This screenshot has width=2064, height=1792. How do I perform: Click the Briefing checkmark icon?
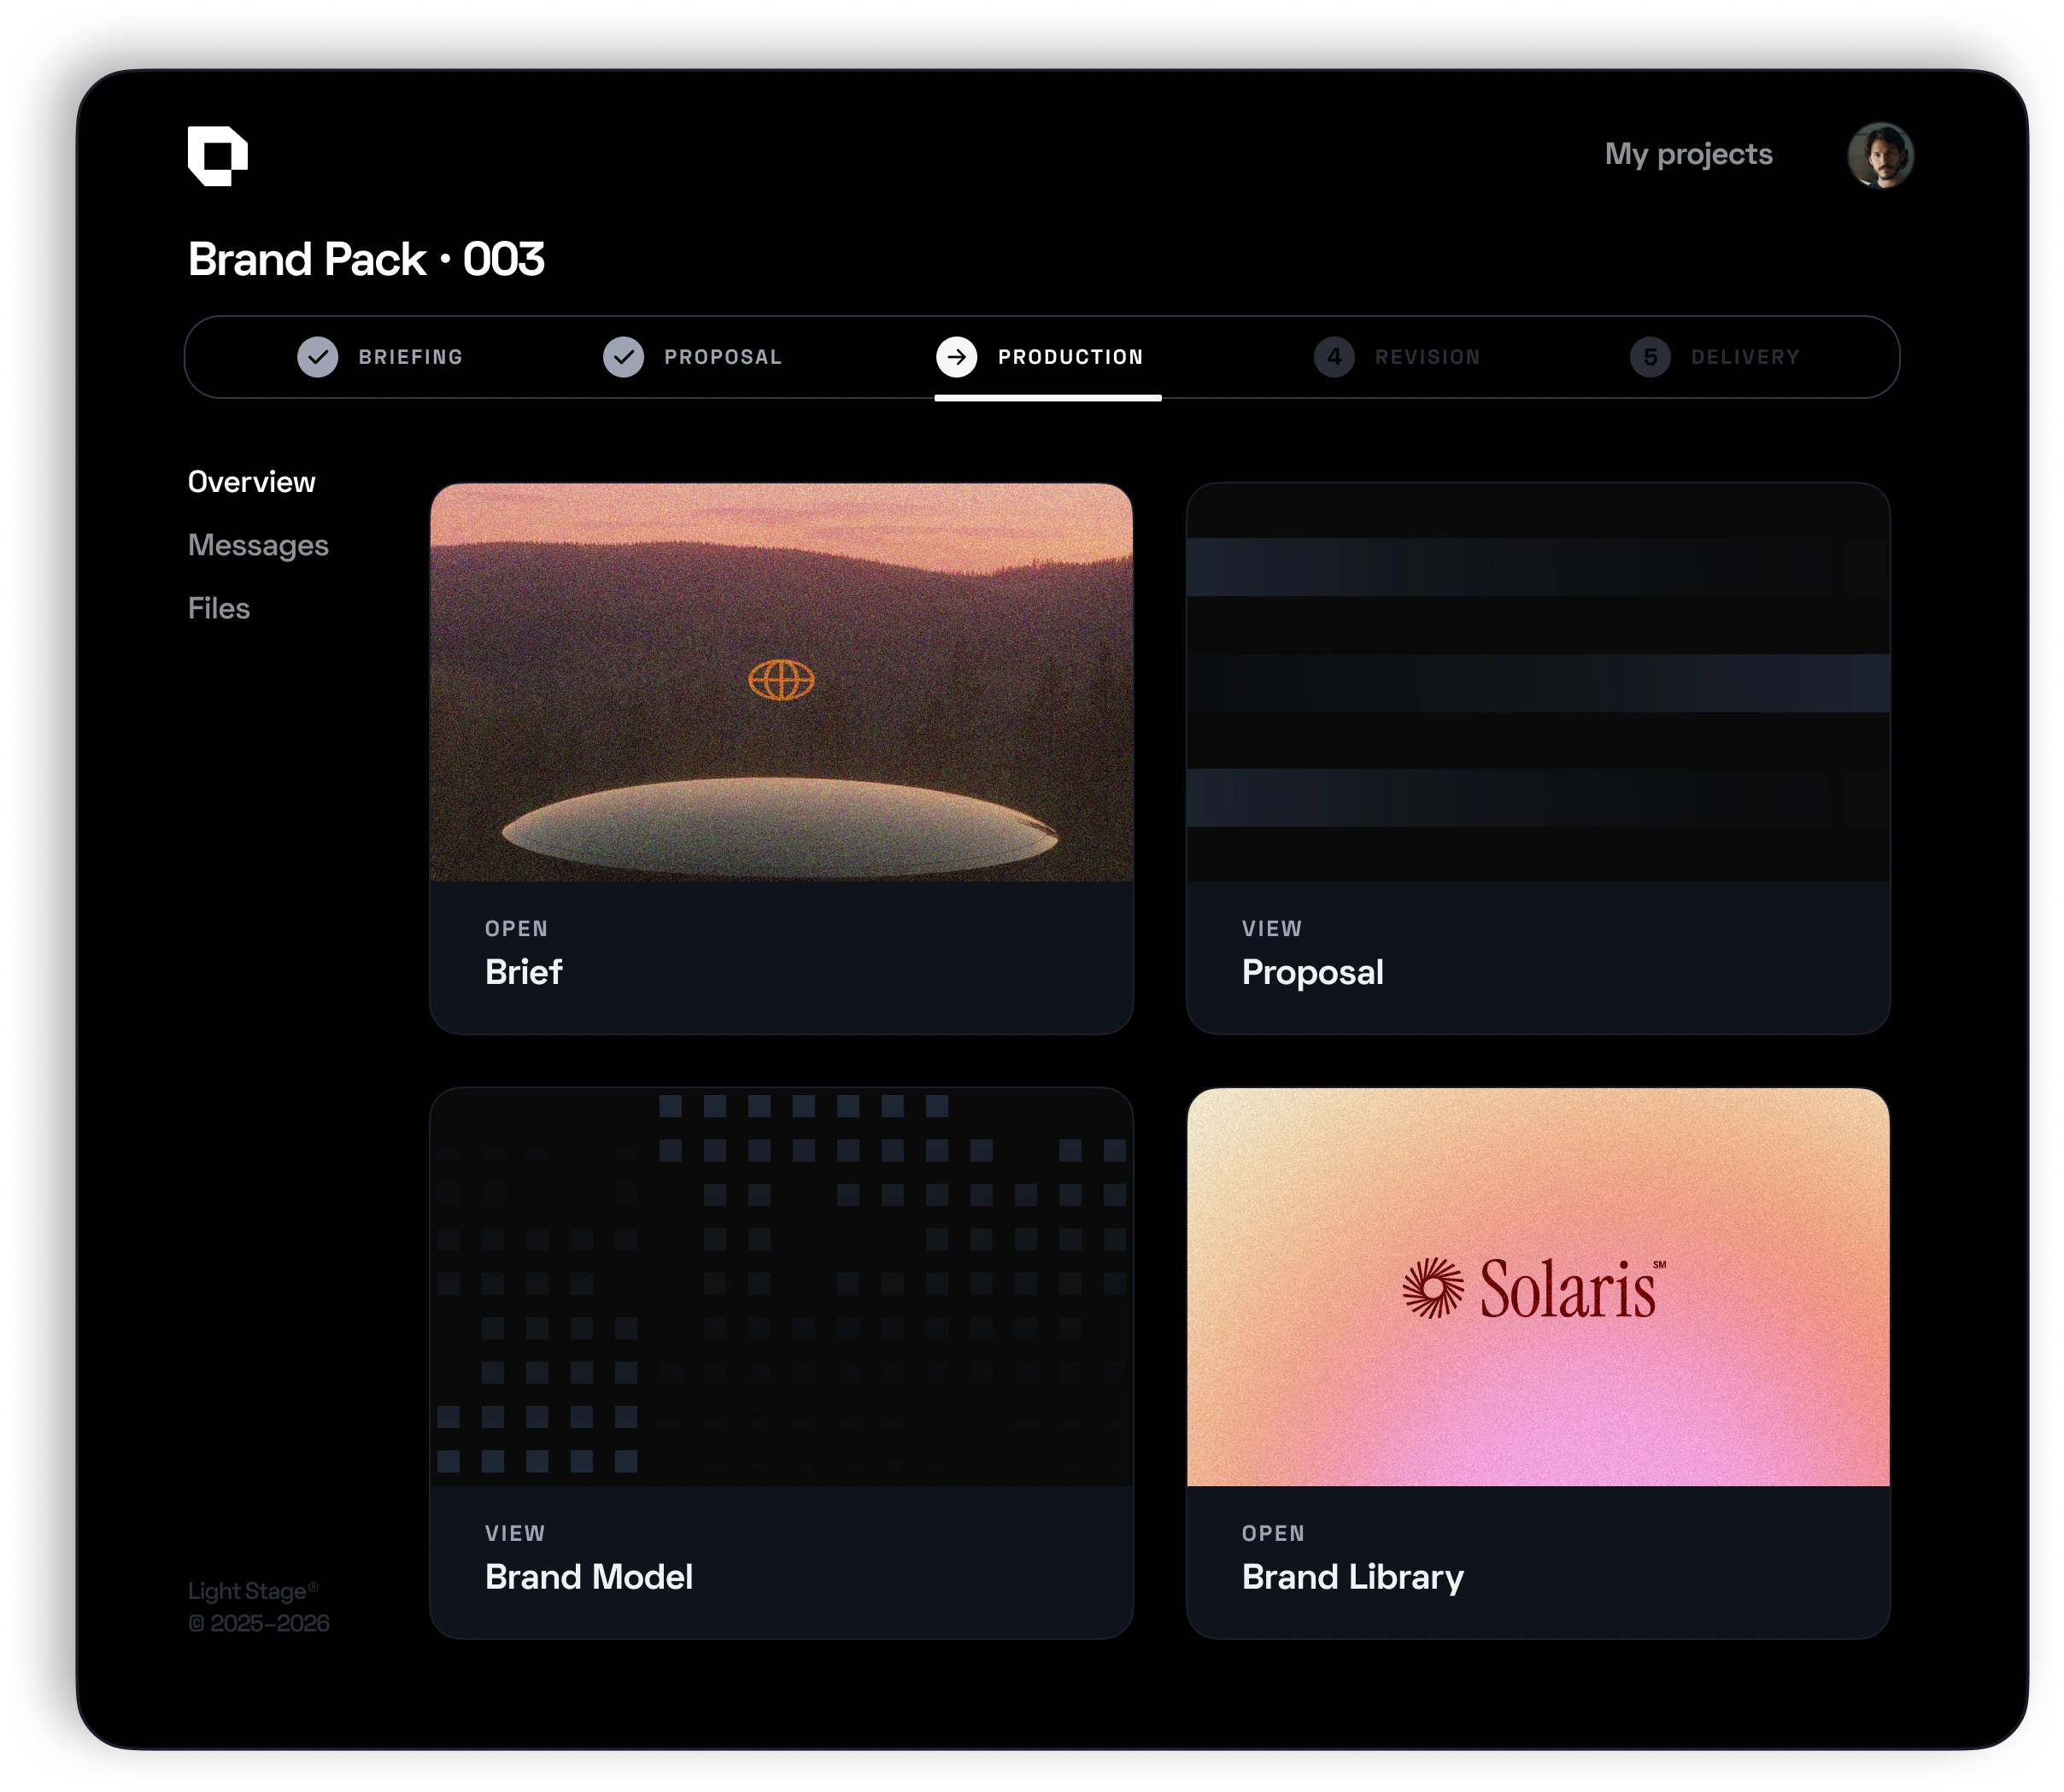coord(318,357)
